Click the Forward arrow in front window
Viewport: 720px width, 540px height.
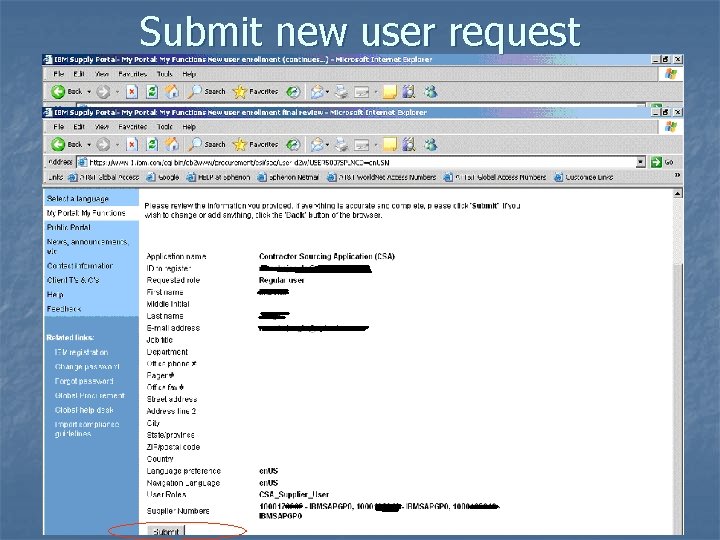104,145
